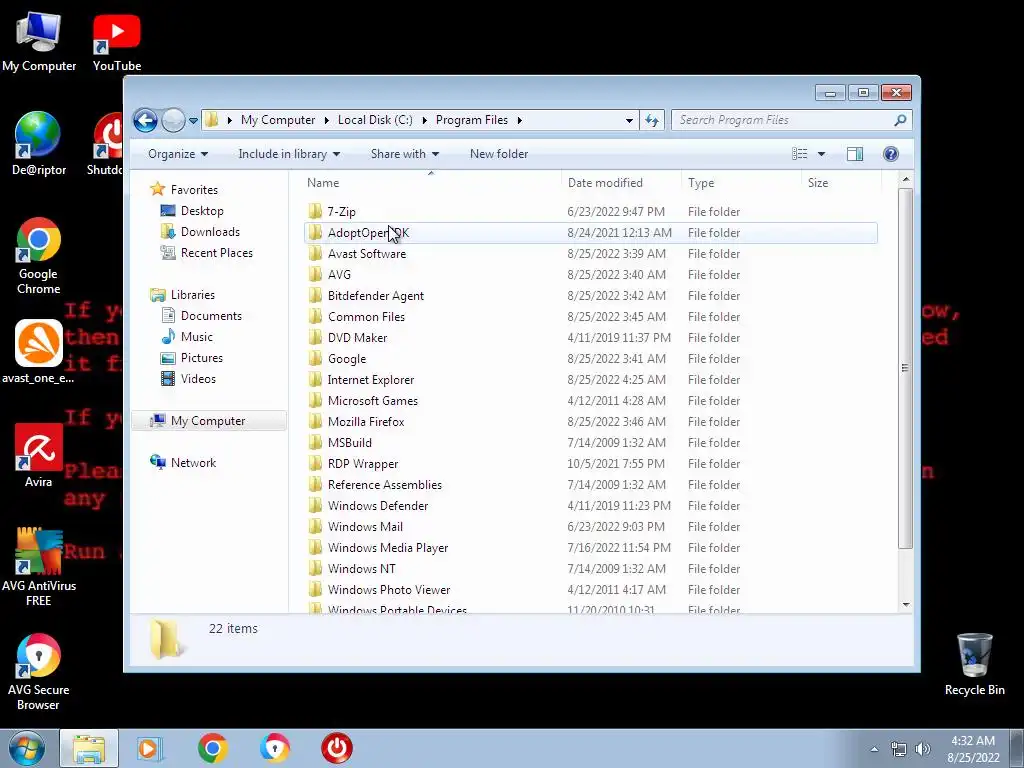Refresh the Program Files folder view

click(x=652, y=120)
